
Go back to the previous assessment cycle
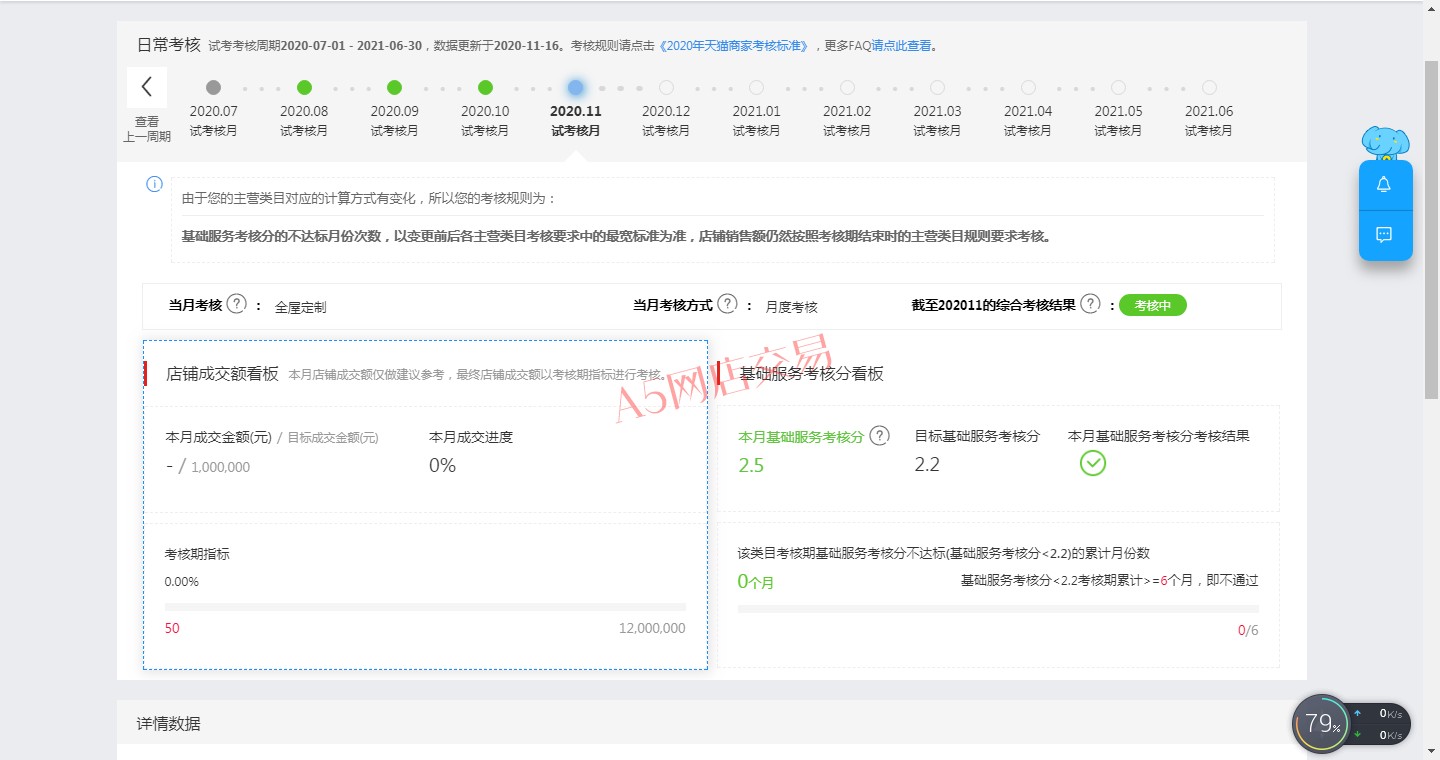[147, 87]
